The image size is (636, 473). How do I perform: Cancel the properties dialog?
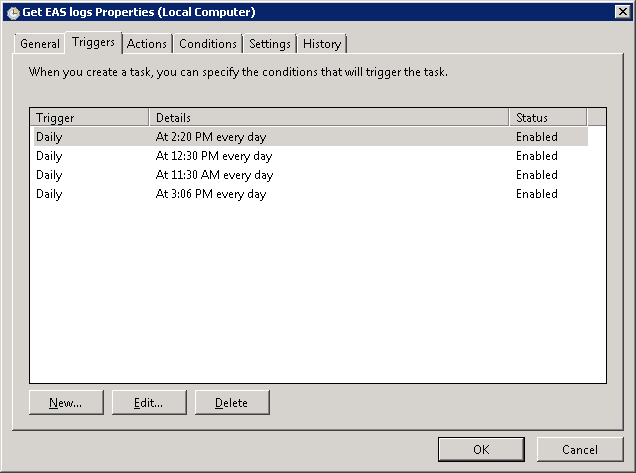point(580,449)
